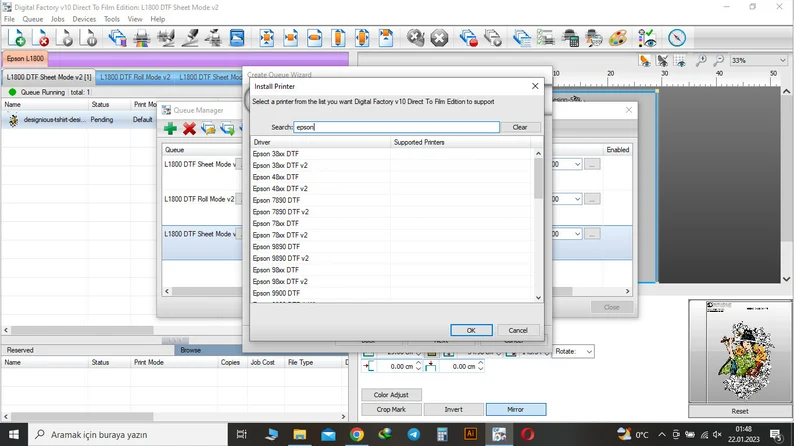
Task: Open the Queue menu
Action: tap(32, 19)
